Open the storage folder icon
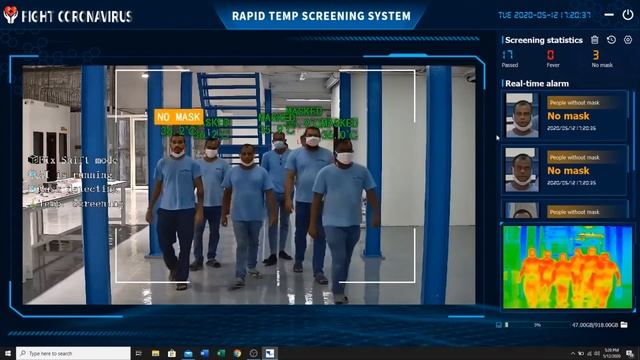Image resolution: width=640 pixels, height=360 pixels. (624, 324)
